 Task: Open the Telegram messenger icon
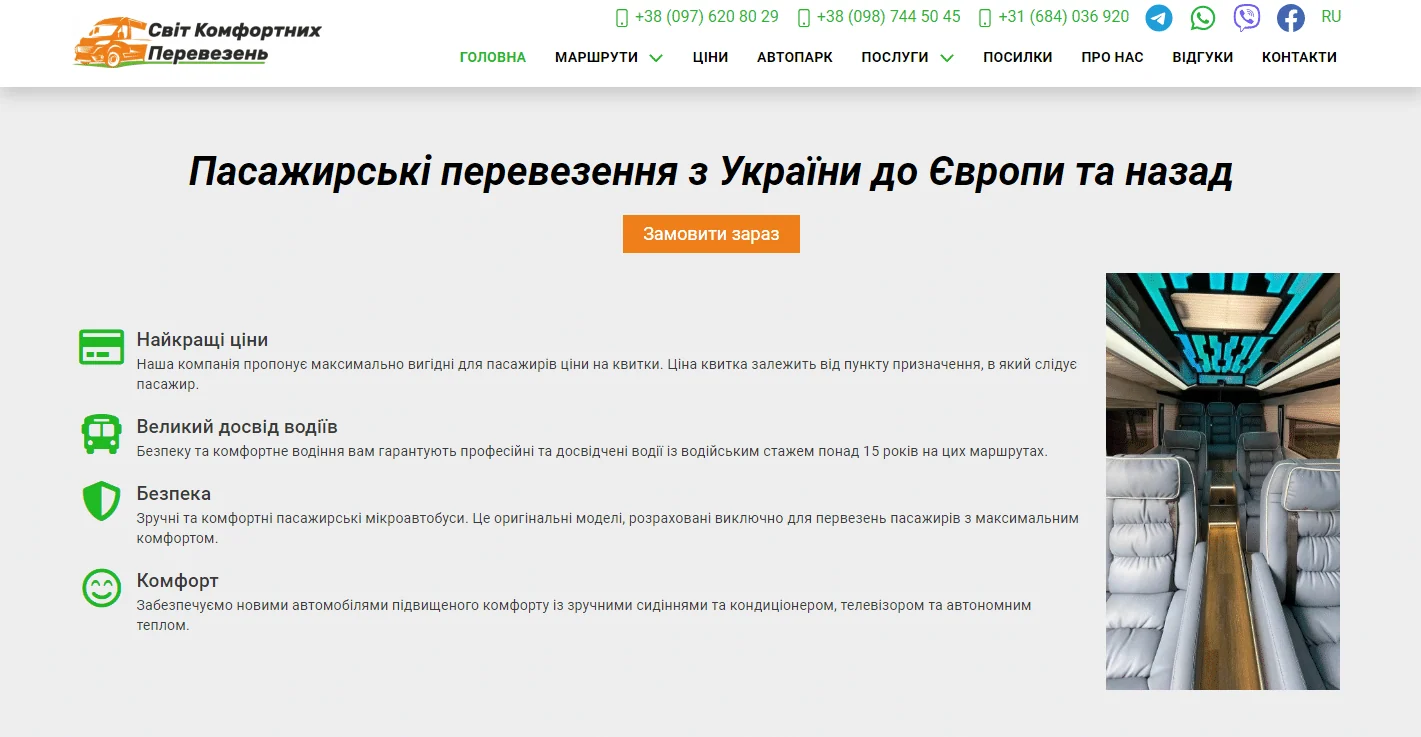1159,18
